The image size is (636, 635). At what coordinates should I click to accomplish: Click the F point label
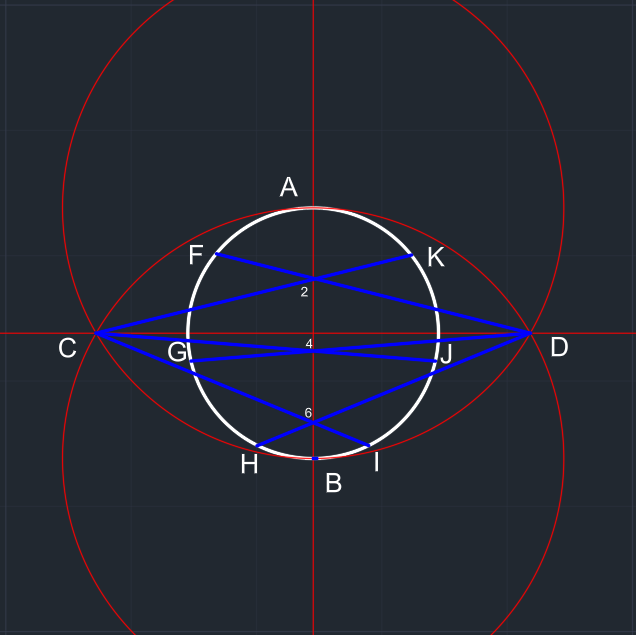(x=196, y=255)
